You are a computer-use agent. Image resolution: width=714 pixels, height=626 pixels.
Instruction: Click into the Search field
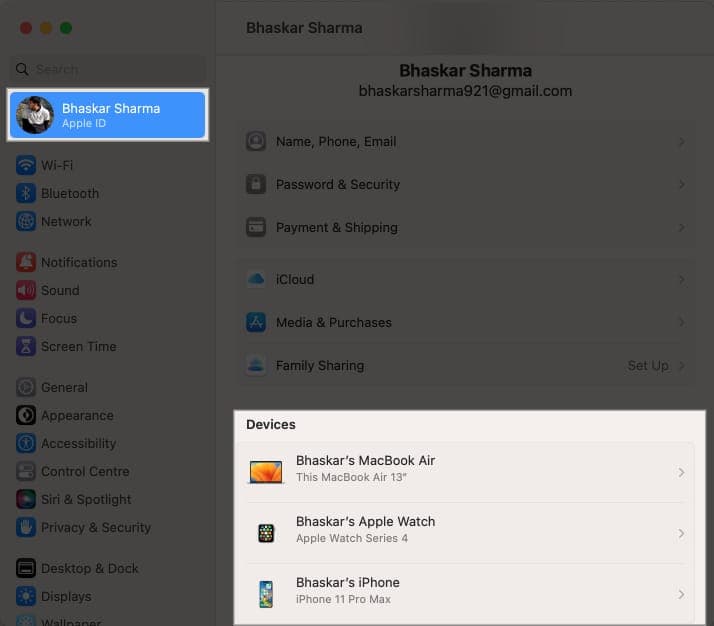108,69
